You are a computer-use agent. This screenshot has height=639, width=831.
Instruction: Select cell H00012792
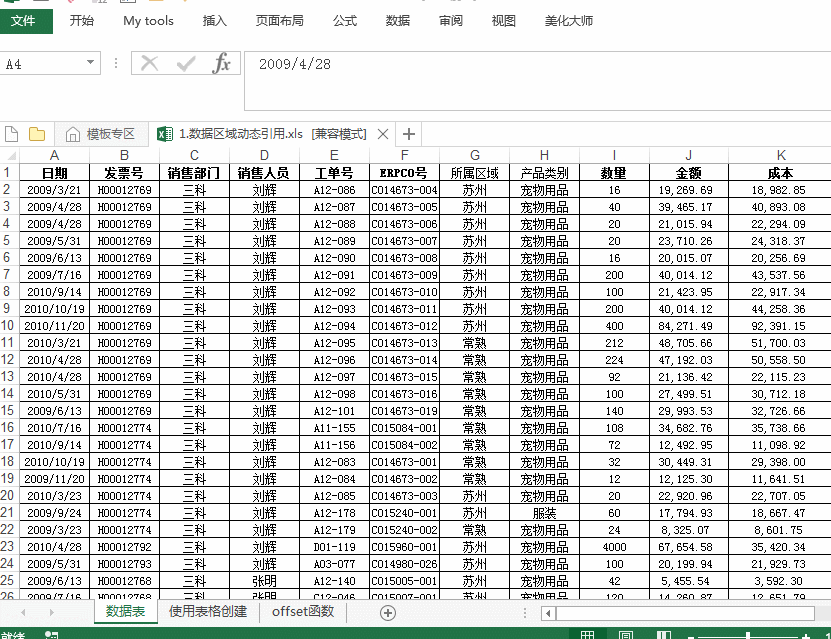tap(125, 547)
